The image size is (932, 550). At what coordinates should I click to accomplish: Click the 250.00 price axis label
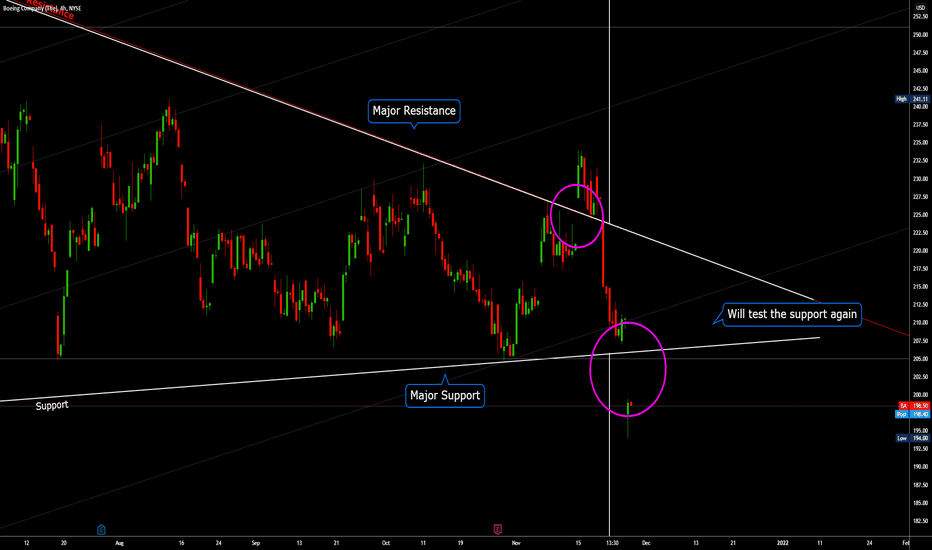(920, 34)
